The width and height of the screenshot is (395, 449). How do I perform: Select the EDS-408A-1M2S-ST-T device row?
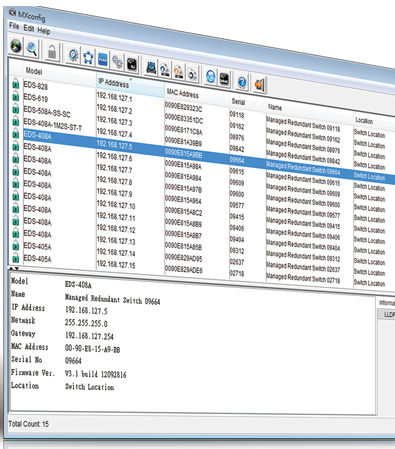53,125
